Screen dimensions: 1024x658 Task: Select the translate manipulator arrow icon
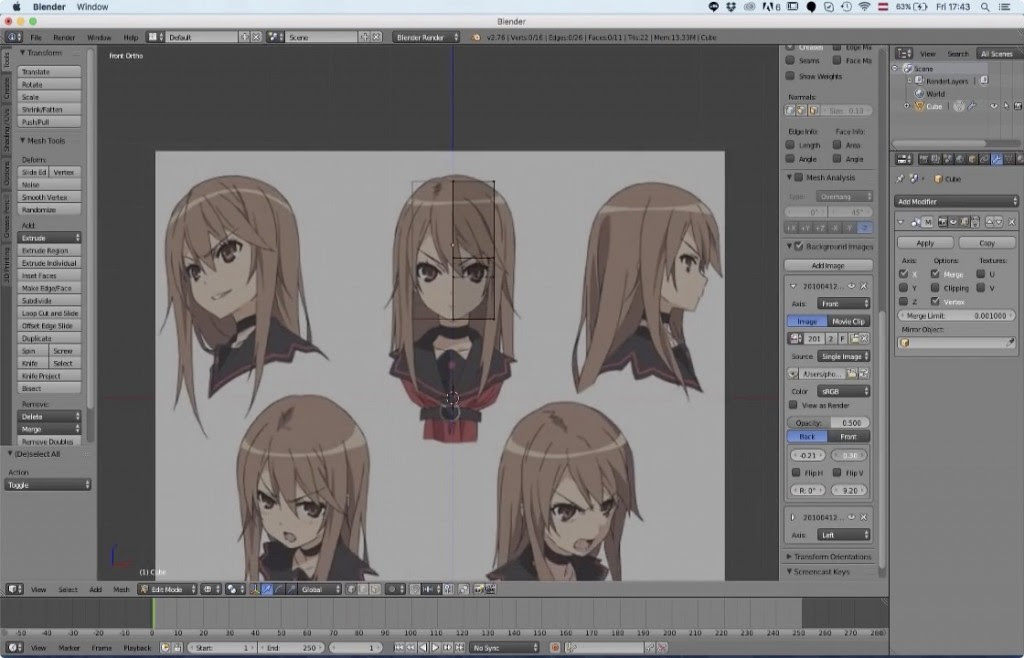pyautogui.click(x=267, y=589)
